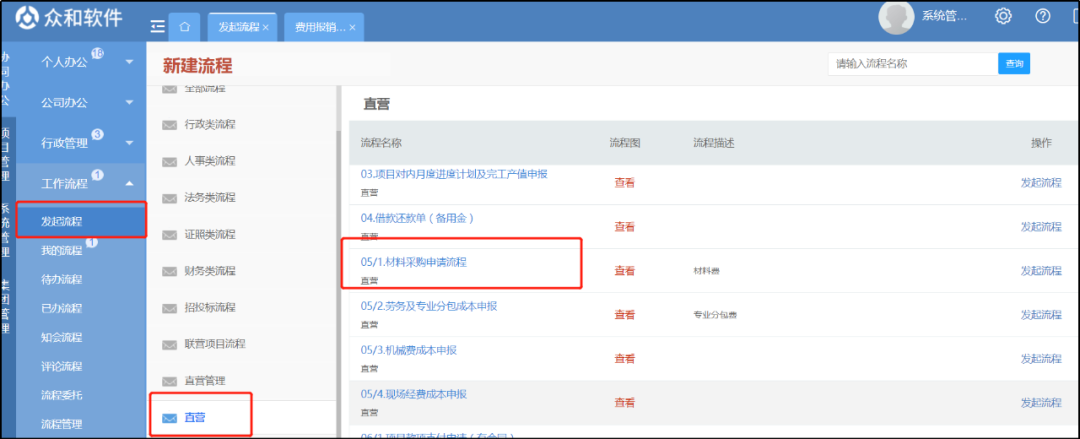1080x439 pixels.
Task: Click 发起流程 for 05/2.劳务及专业分包成本申报
Action: click(x=1041, y=315)
